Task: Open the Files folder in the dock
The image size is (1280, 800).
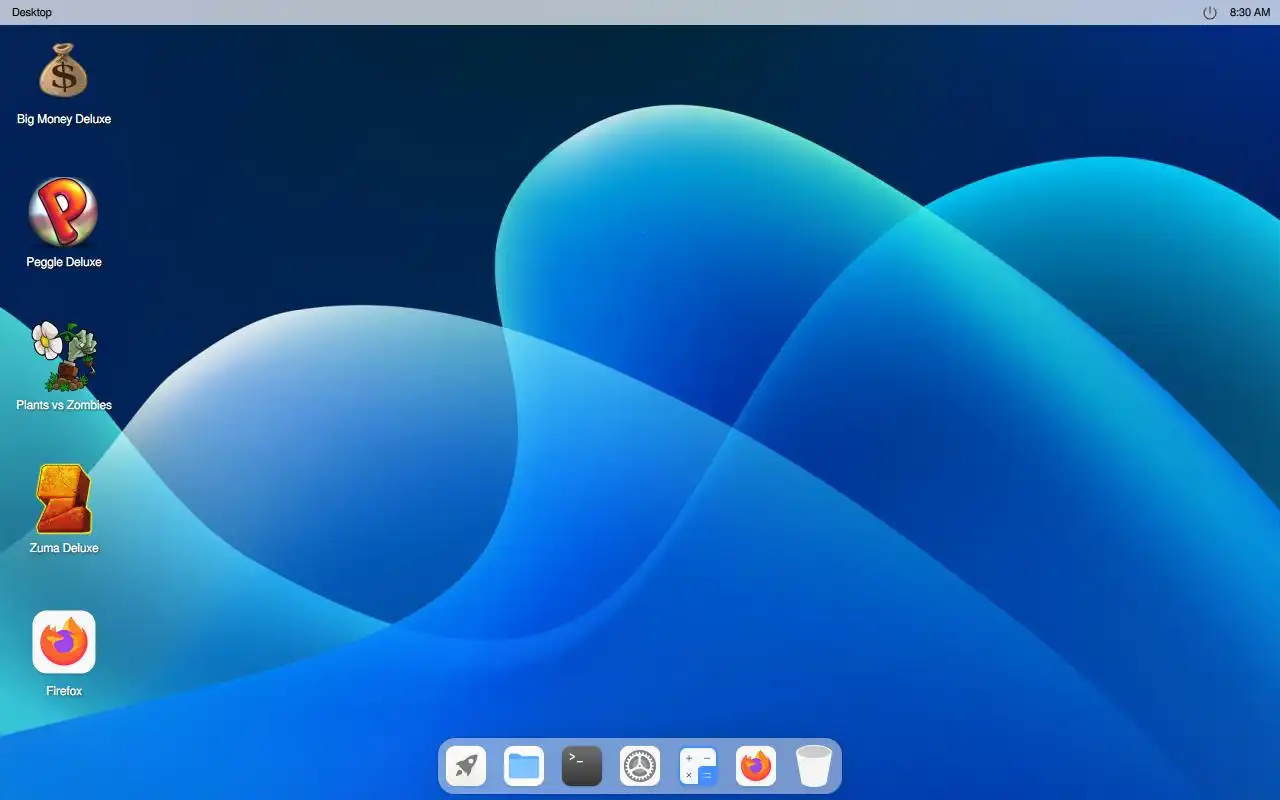Action: pos(524,767)
